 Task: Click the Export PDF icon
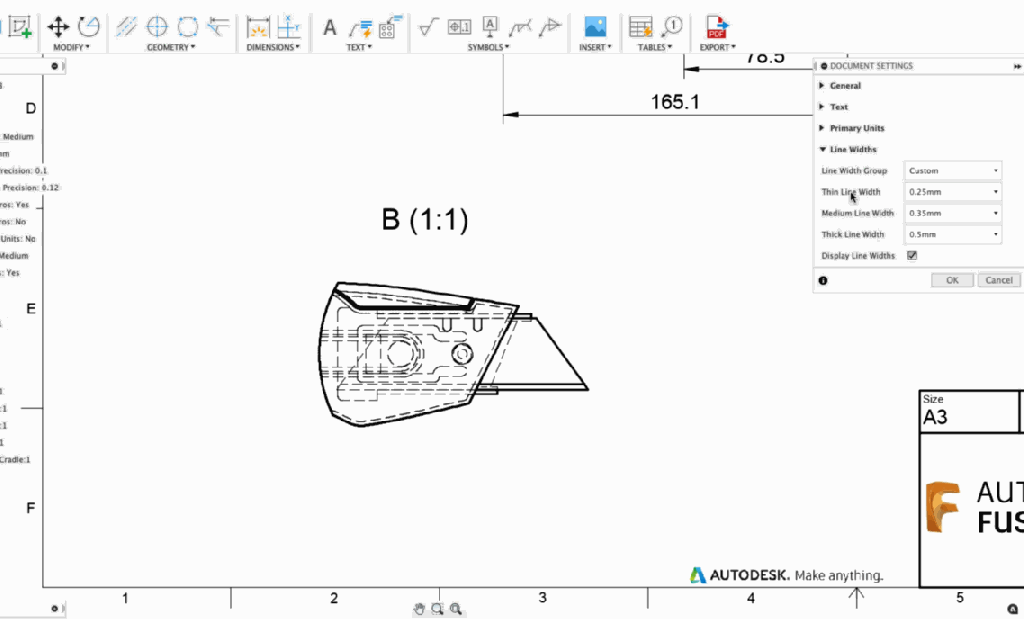tap(717, 27)
